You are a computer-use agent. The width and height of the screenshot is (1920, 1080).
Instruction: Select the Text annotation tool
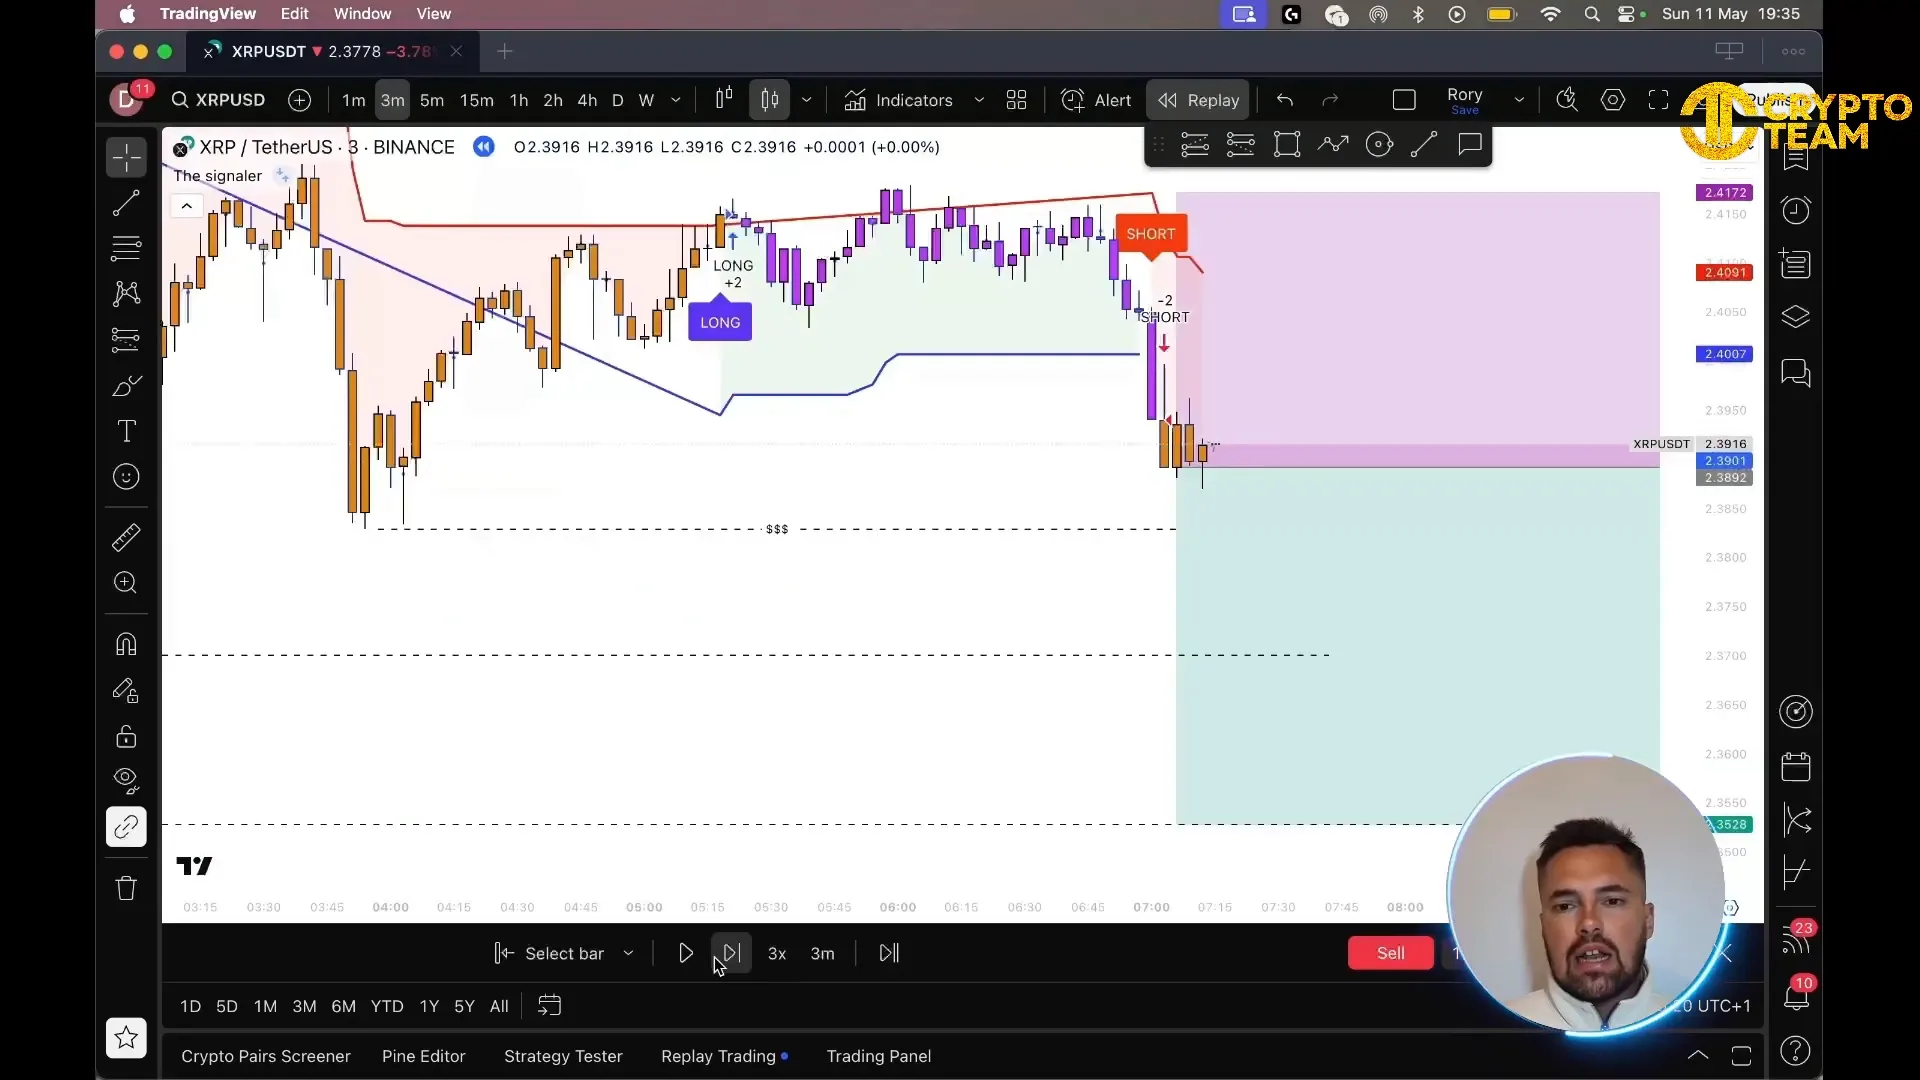coord(126,431)
